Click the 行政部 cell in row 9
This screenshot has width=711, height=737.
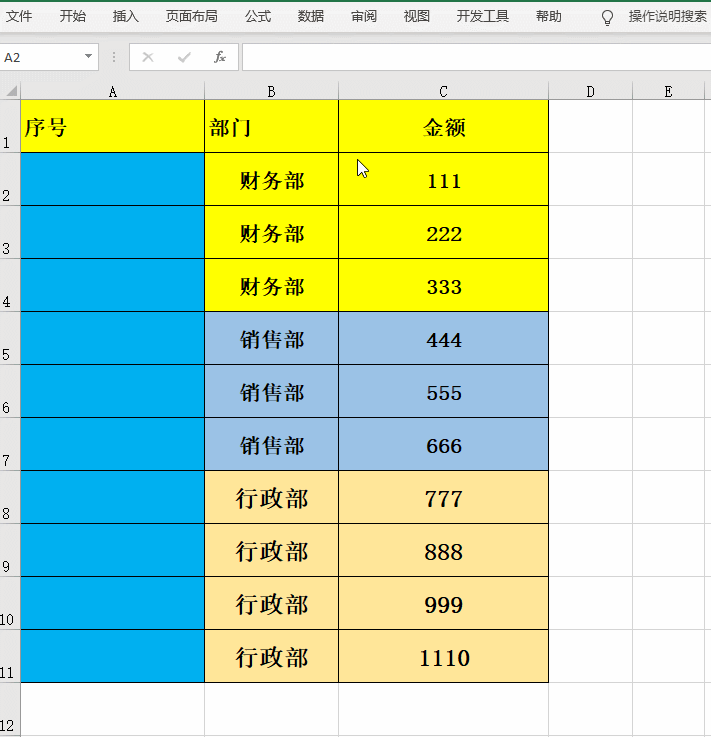click(x=272, y=550)
